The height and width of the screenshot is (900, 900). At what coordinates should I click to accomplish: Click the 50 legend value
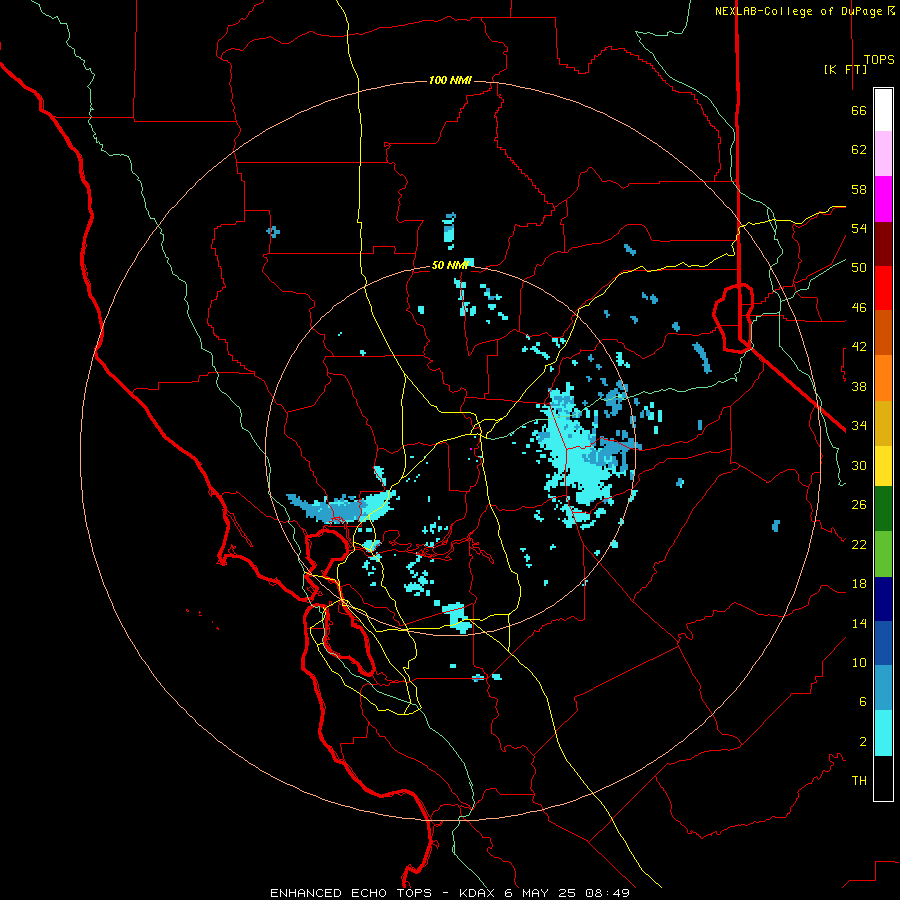coord(859,268)
